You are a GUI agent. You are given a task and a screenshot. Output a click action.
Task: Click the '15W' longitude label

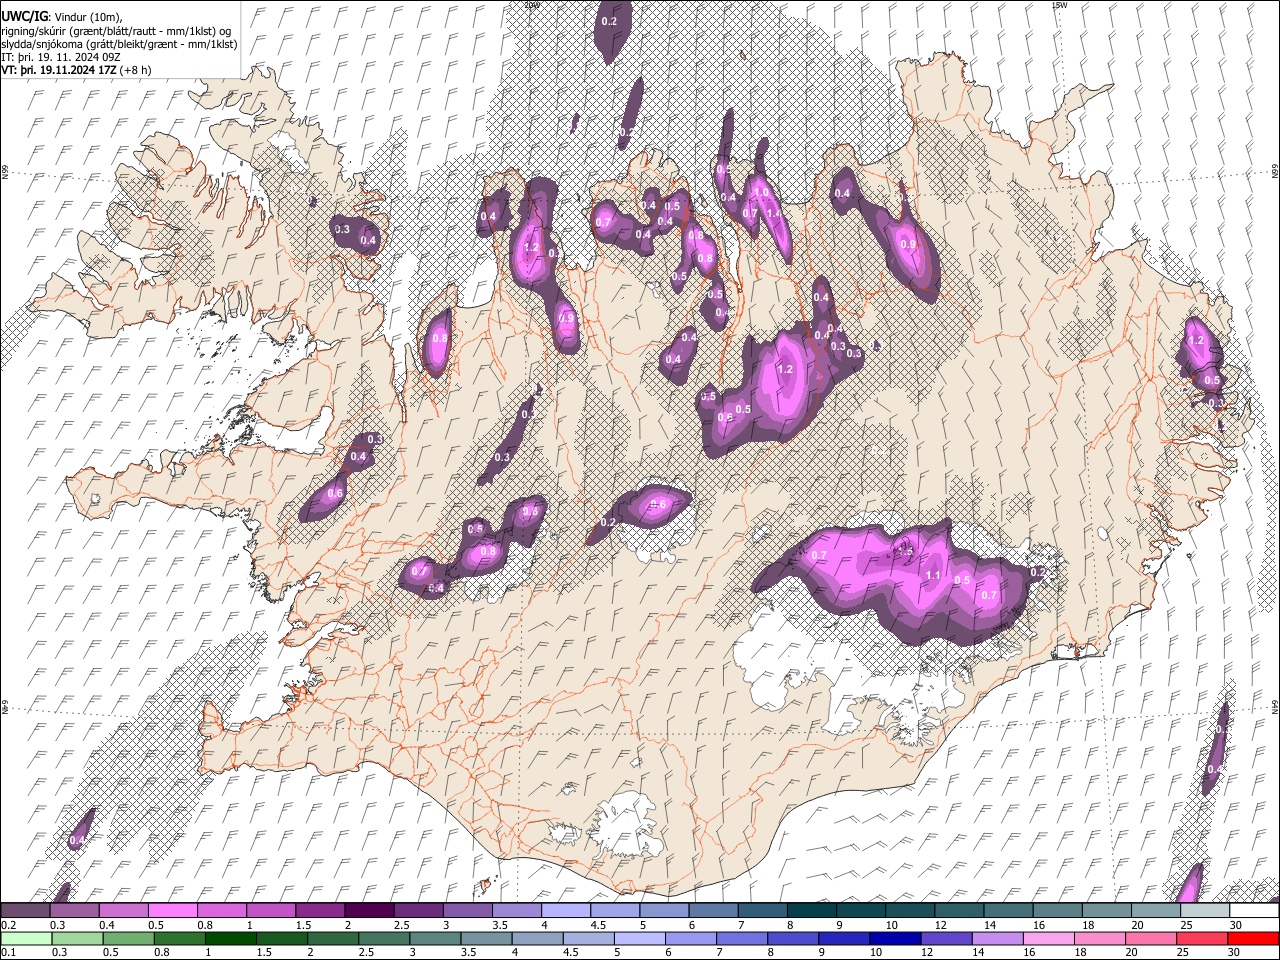click(1058, 5)
